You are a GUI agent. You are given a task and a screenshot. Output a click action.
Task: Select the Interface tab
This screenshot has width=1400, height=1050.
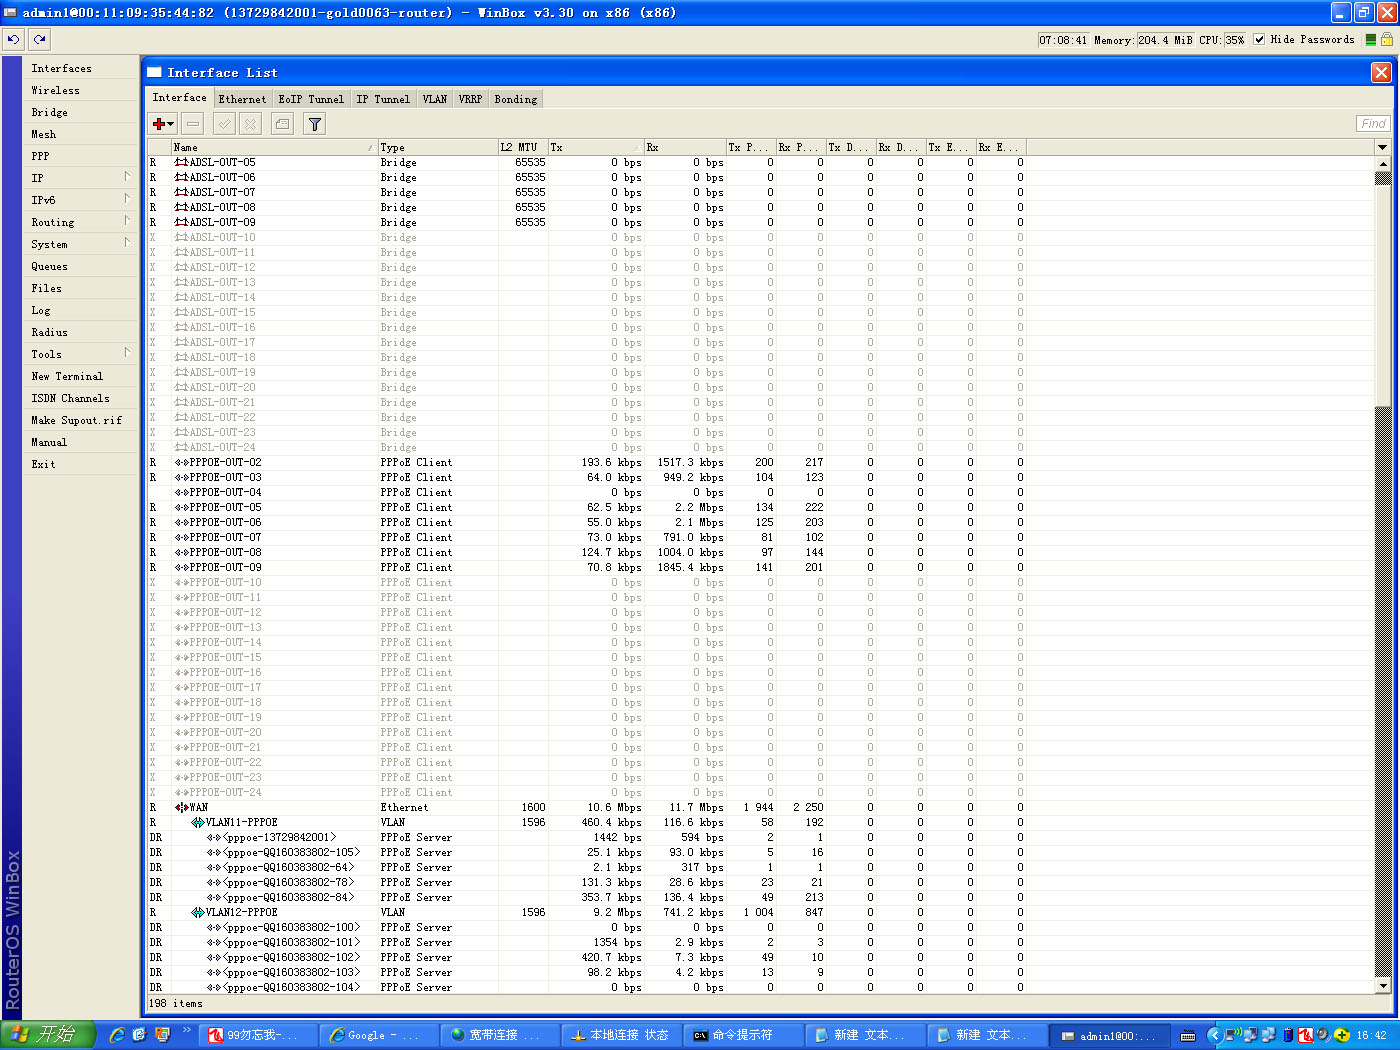180,98
